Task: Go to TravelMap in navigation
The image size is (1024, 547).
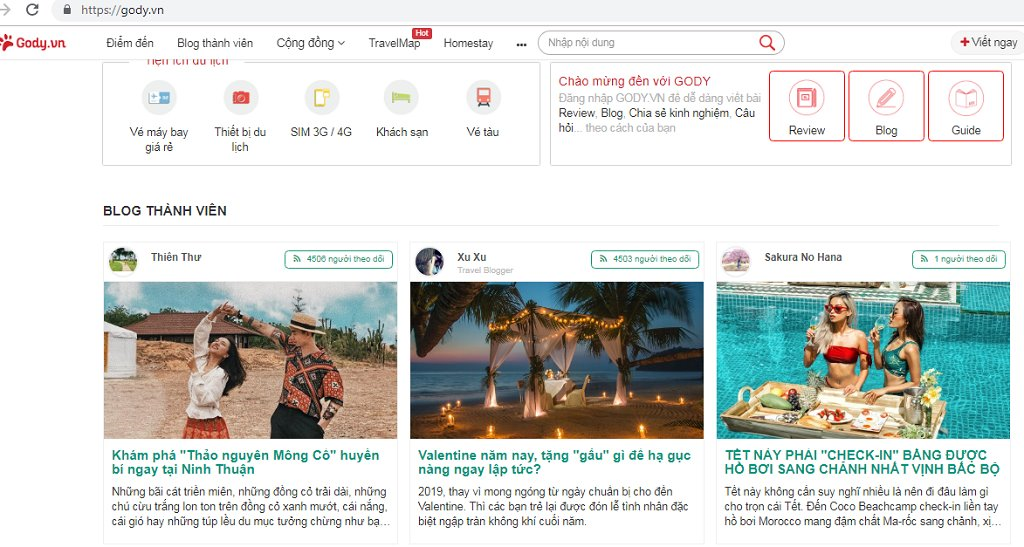Action: [x=394, y=43]
